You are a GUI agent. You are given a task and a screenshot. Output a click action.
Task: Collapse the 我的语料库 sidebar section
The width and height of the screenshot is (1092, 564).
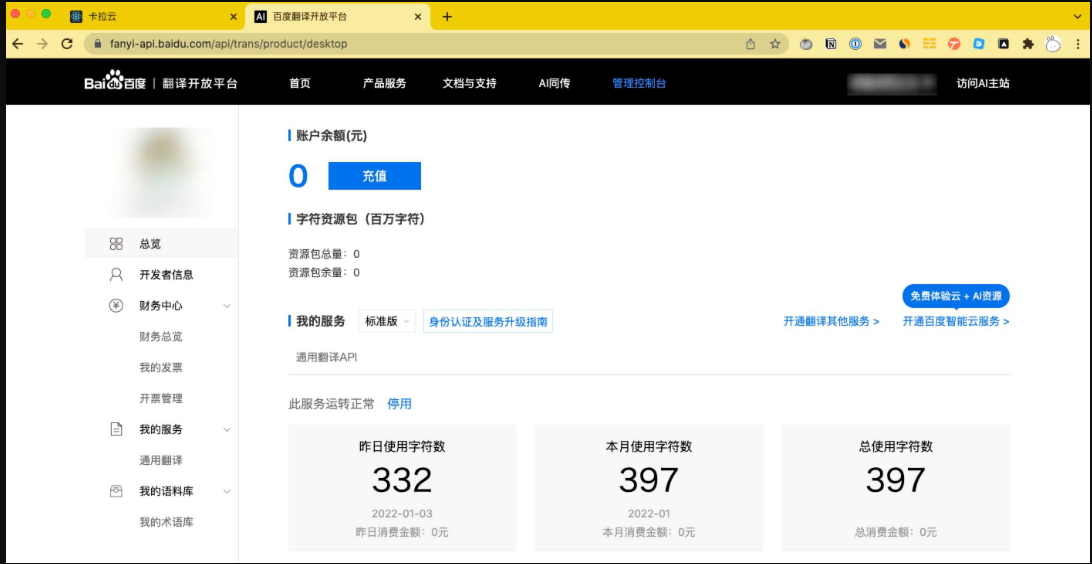tap(227, 492)
